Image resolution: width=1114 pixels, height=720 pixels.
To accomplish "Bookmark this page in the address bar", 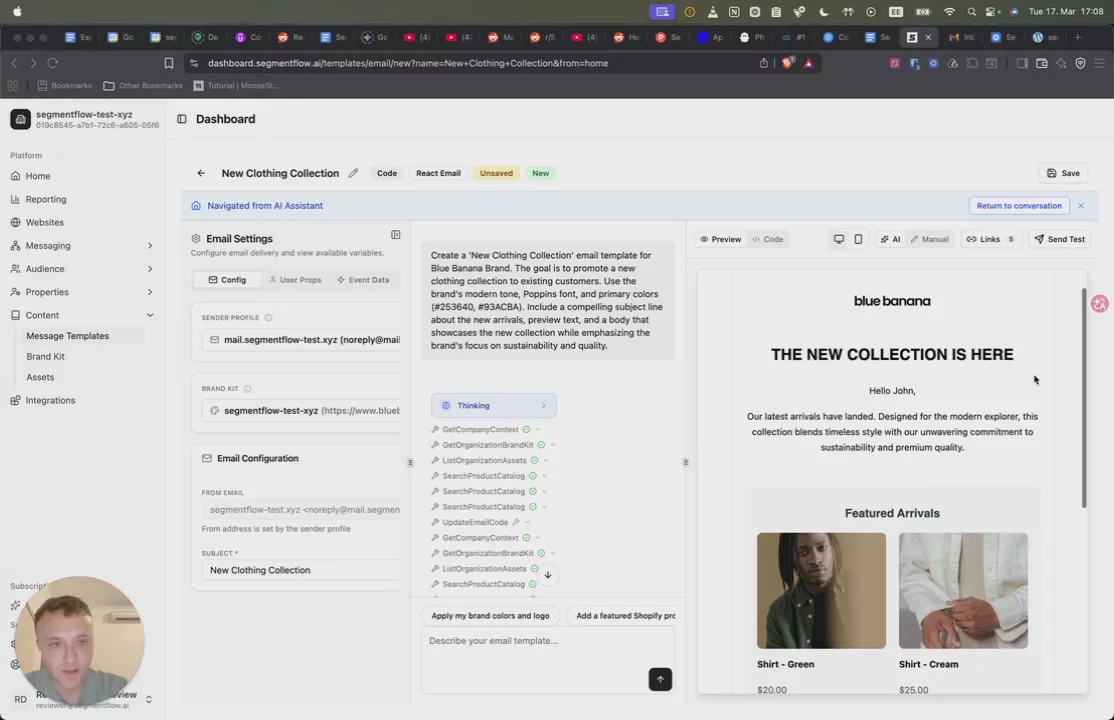I will (168, 63).
